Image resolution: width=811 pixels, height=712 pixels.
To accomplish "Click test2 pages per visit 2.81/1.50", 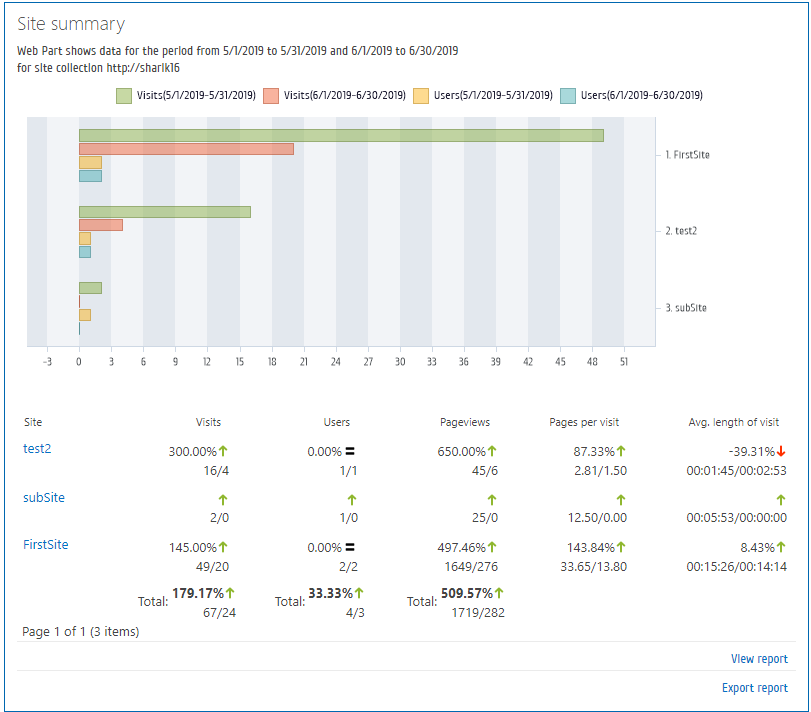I will point(600,471).
